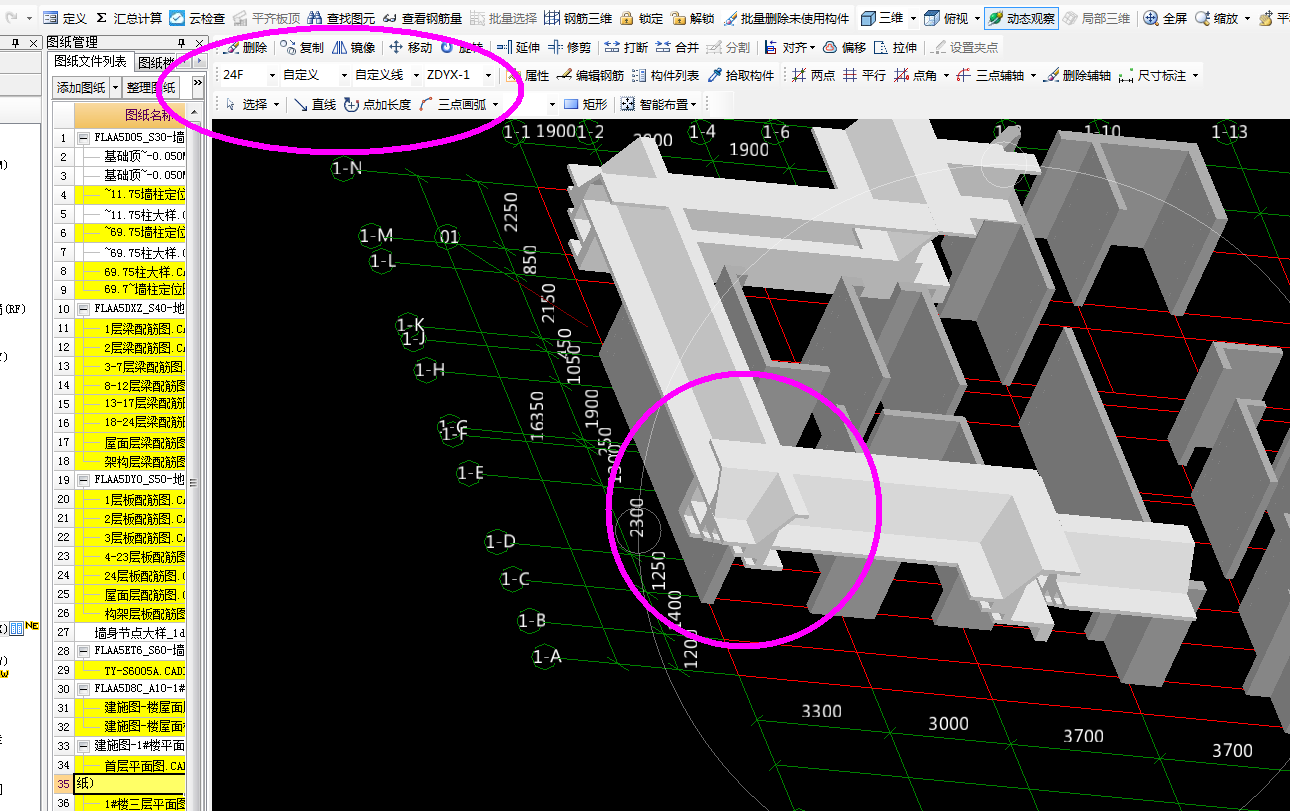Image resolution: width=1290 pixels, height=811 pixels.
Task: Run 汇总计算 summary calculation
Action: click(x=130, y=18)
